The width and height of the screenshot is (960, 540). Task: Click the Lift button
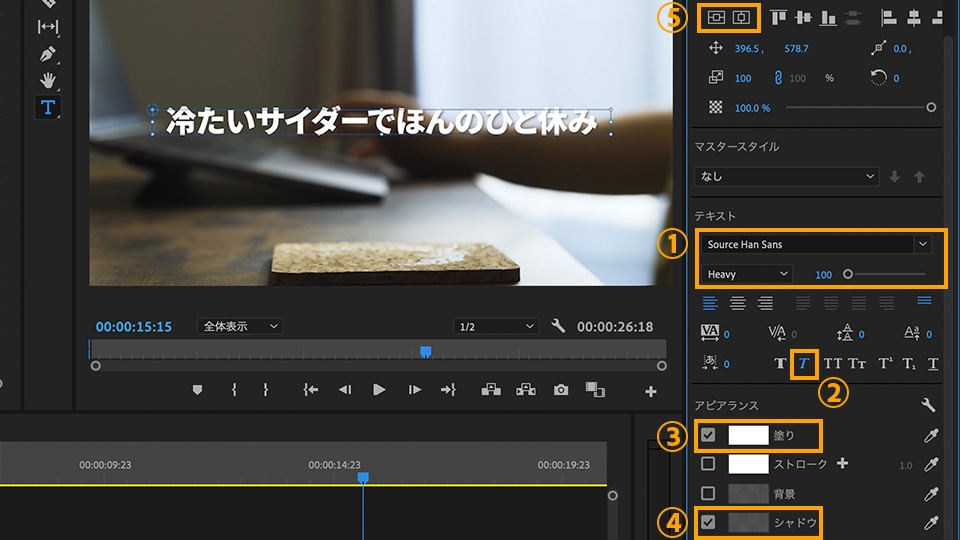pyautogui.click(x=491, y=389)
